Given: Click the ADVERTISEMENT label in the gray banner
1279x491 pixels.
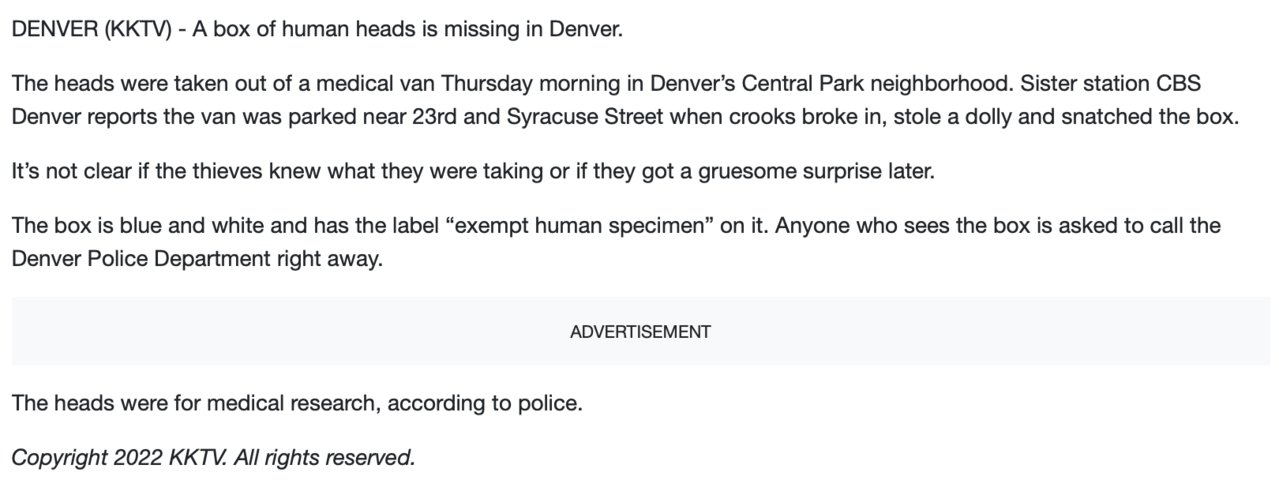Looking at the screenshot, I should [x=640, y=332].
